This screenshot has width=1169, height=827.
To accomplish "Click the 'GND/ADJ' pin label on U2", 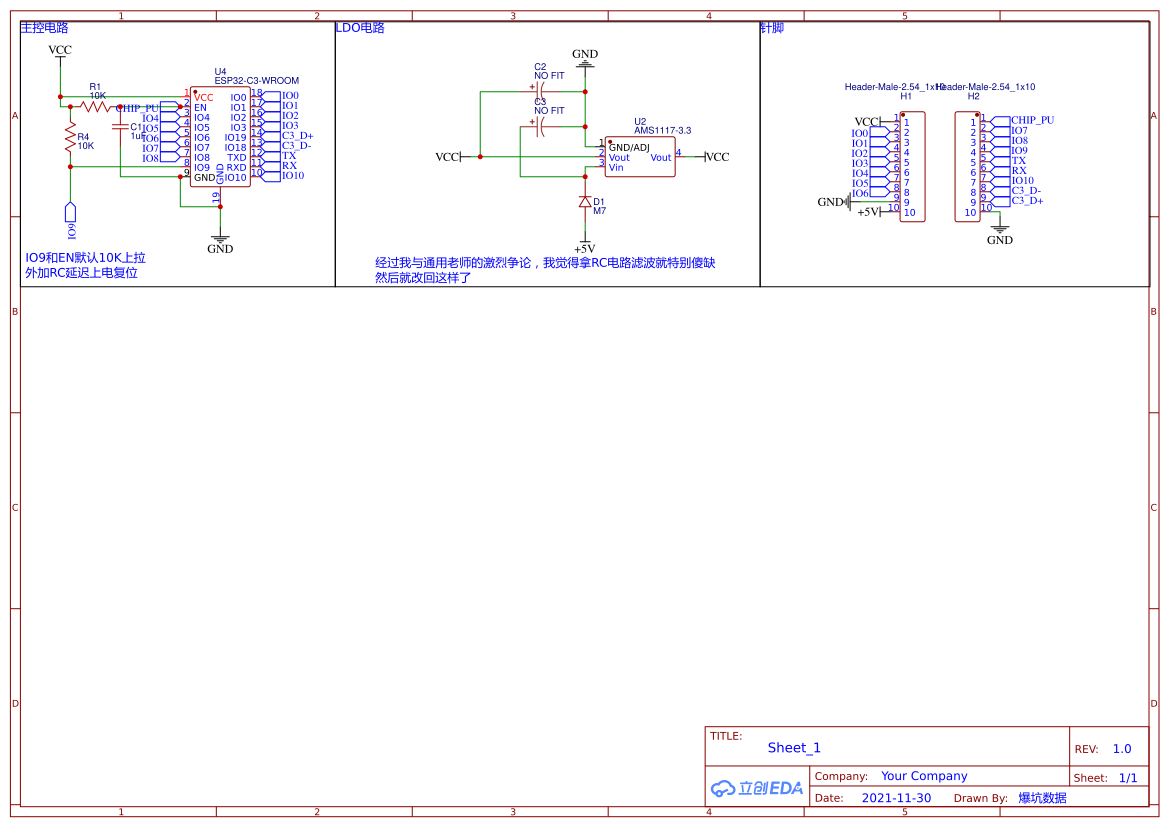I will pyautogui.click(x=629, y=148).
